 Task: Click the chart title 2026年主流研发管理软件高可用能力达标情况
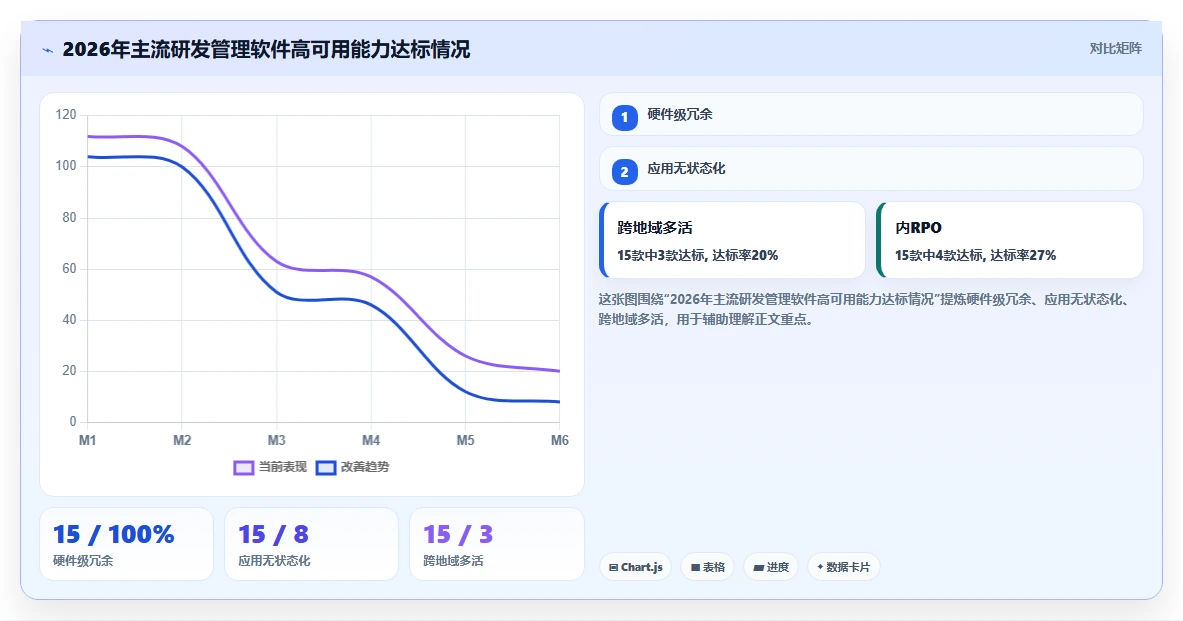266,50
